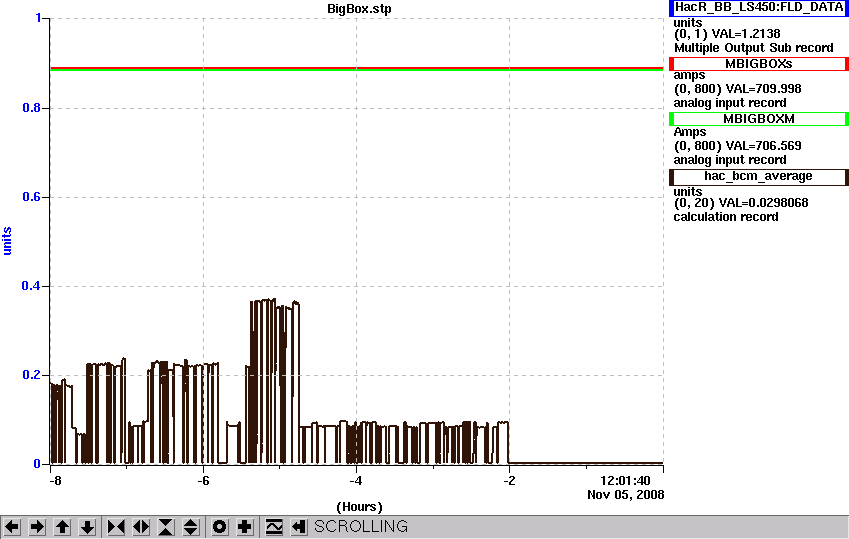Click the 0.8 y-axis tick label

tap(31, 108)
